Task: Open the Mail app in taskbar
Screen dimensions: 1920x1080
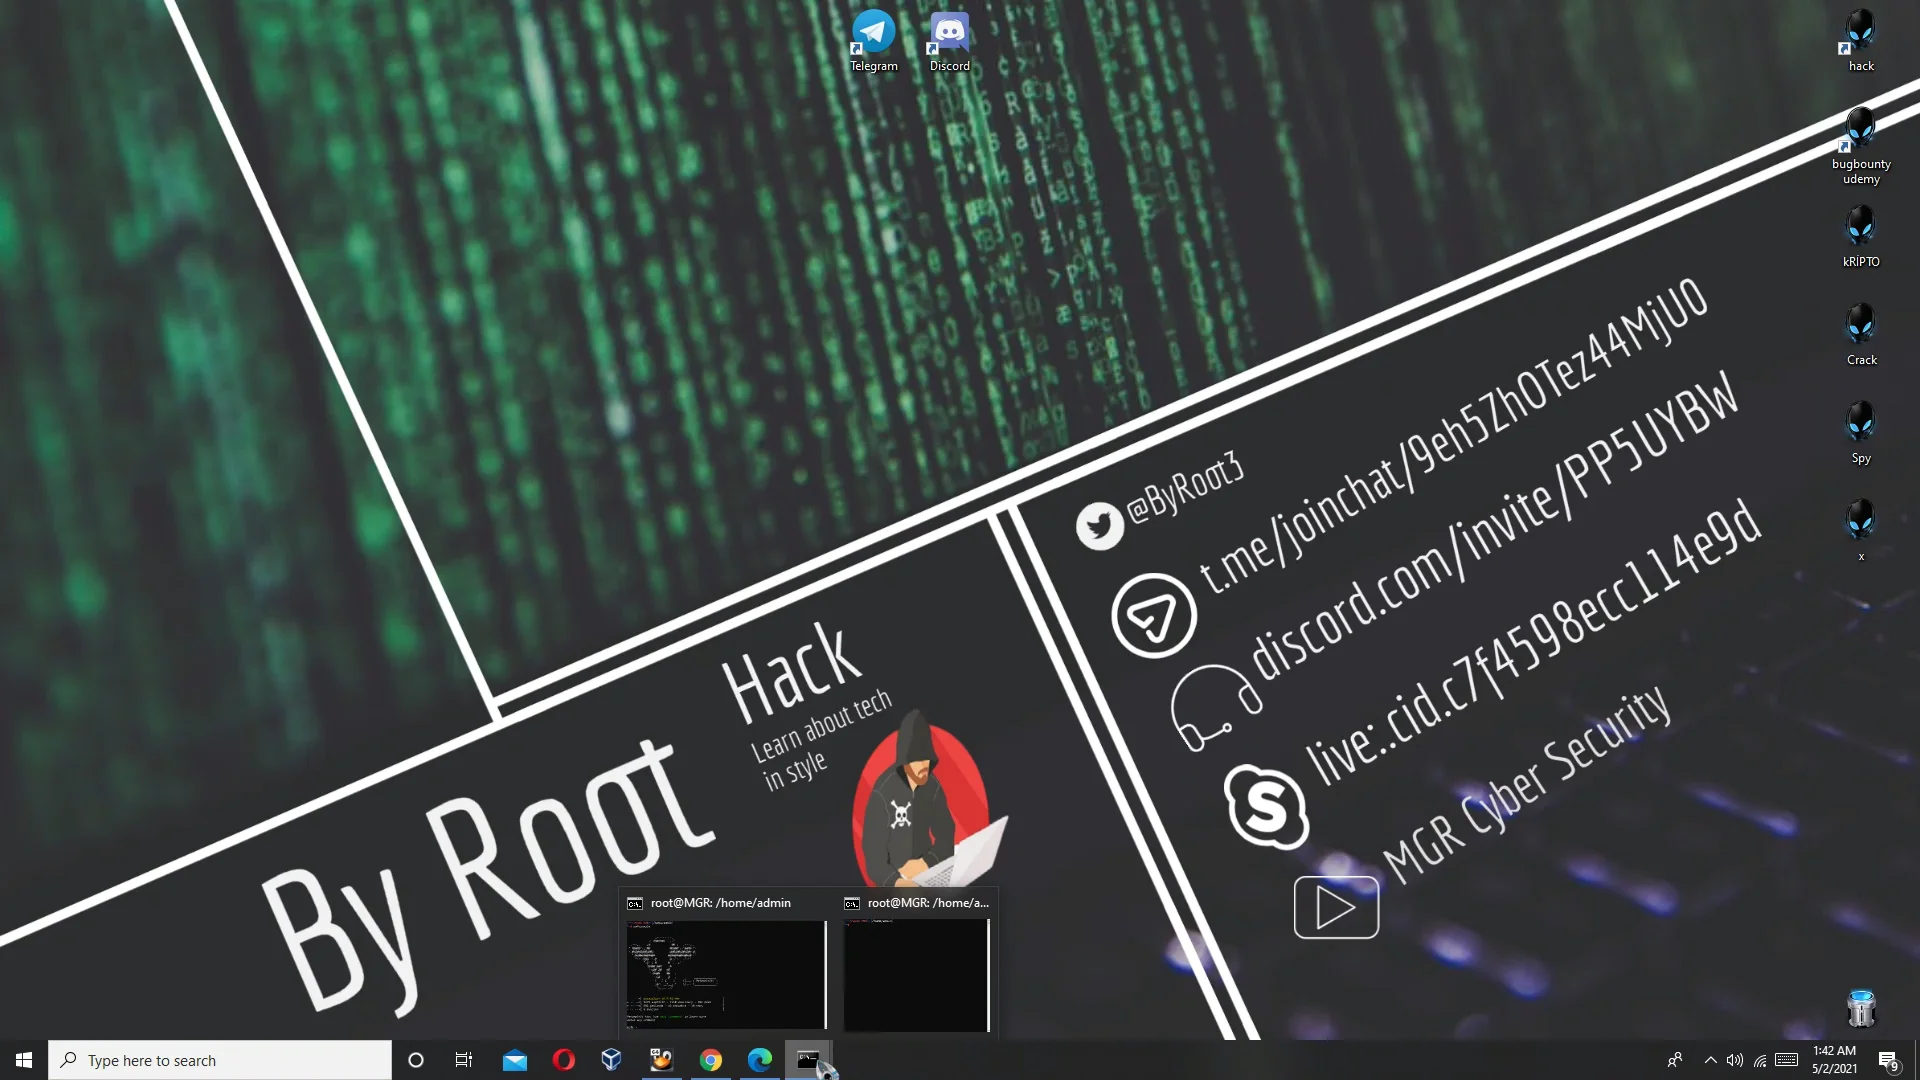Action: (x=515, y=1060)
